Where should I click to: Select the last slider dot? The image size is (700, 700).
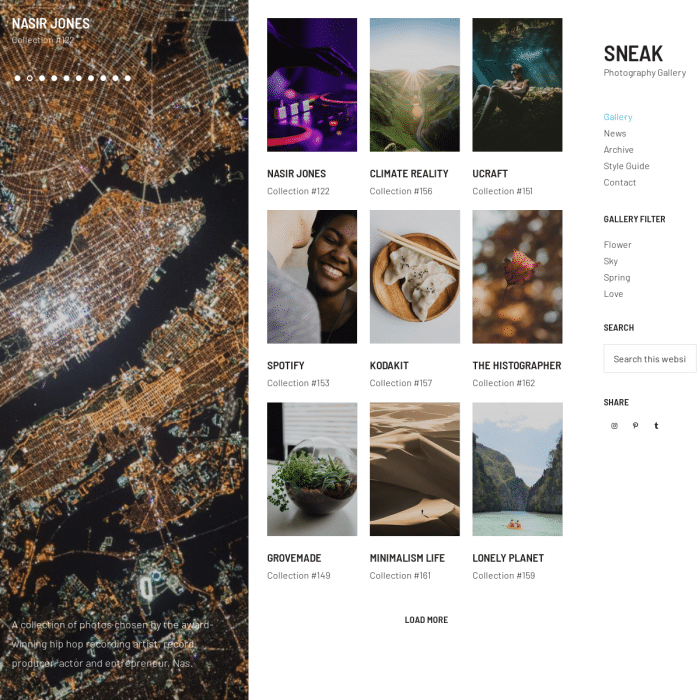(x=128, y=78)
